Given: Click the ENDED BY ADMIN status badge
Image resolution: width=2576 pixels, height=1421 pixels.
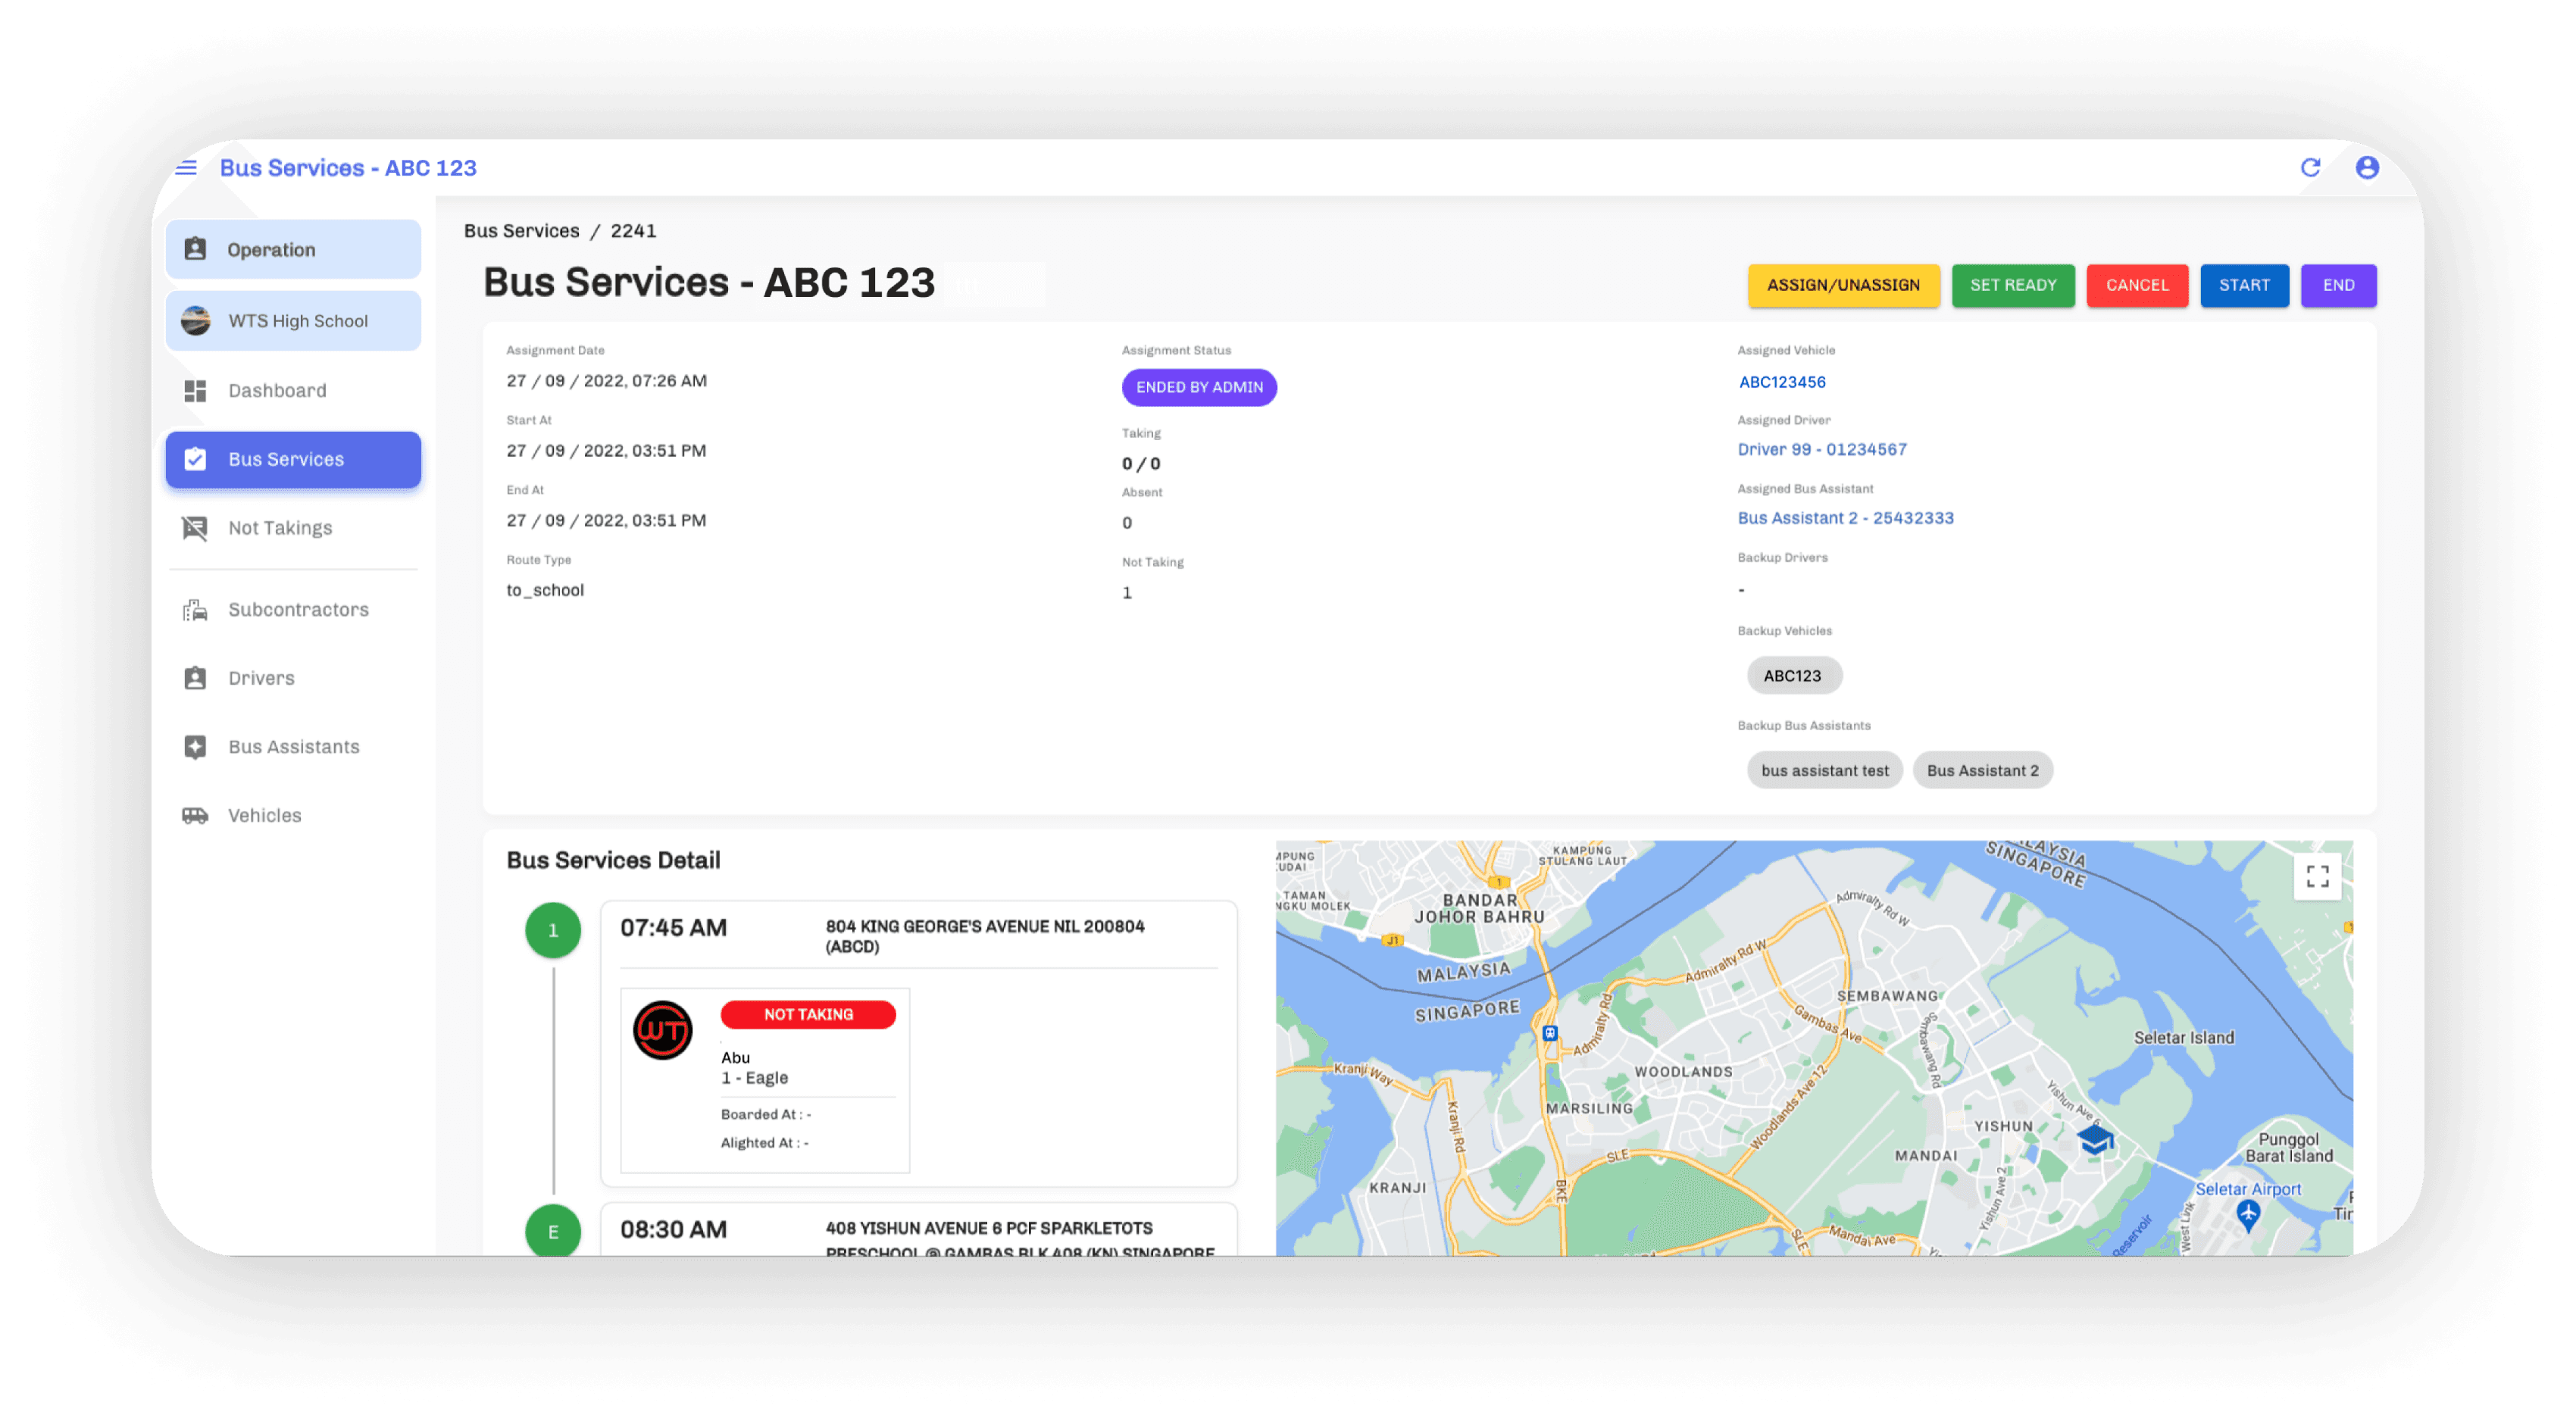Looking at the screenshot, I should click(1199, 388).
